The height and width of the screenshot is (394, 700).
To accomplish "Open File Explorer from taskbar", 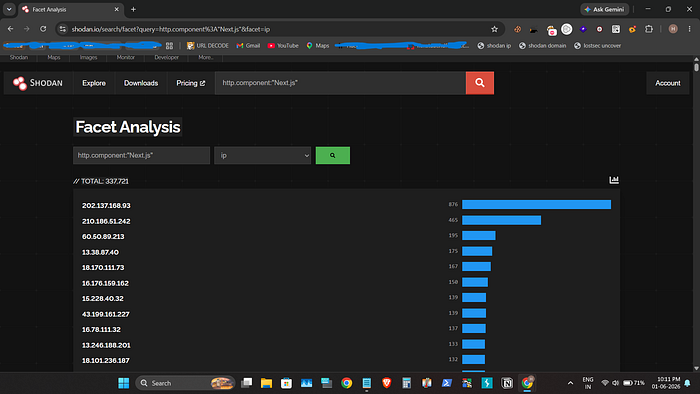I will click(x=267, y=383).
